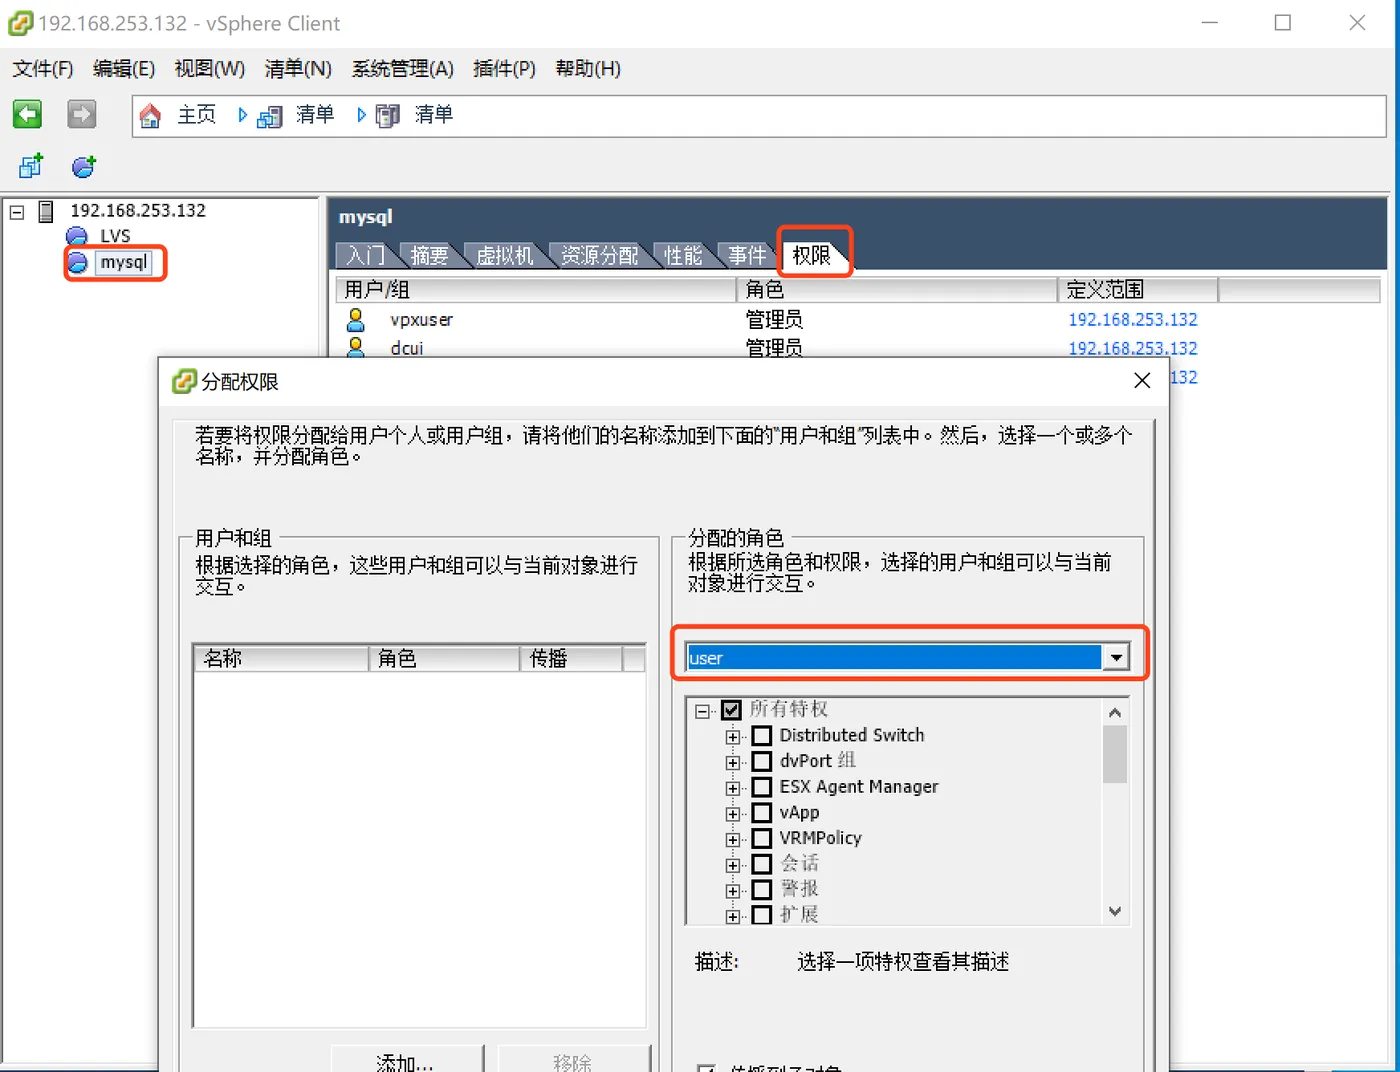Toggle the 所有特权 checkbox
Screen dimensions: 1400x1072
click(x=731, y=709)
